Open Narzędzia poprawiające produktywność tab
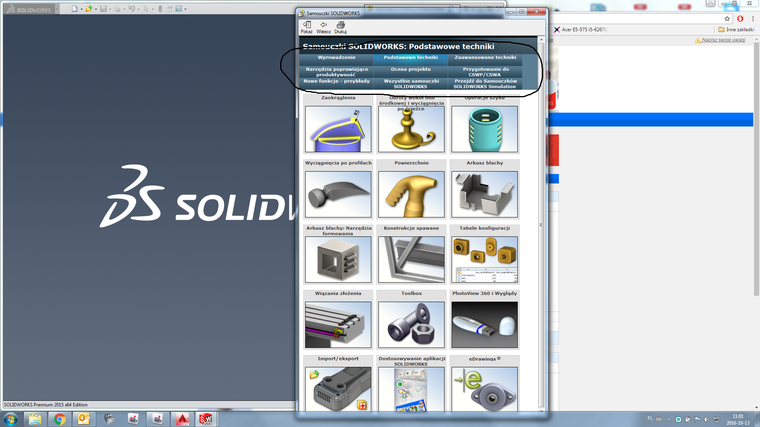760x427 pixels. pos(336,72)
